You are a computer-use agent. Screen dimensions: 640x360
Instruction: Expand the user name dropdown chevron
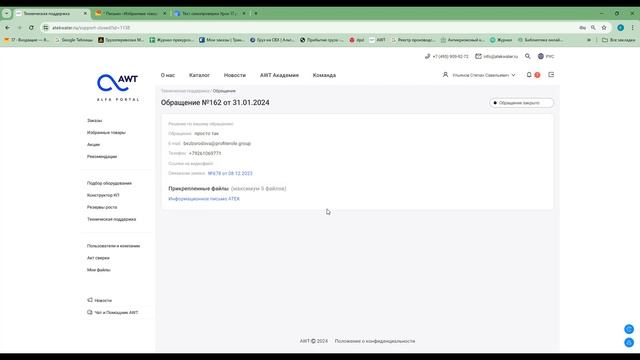click(x=513, y=75)
